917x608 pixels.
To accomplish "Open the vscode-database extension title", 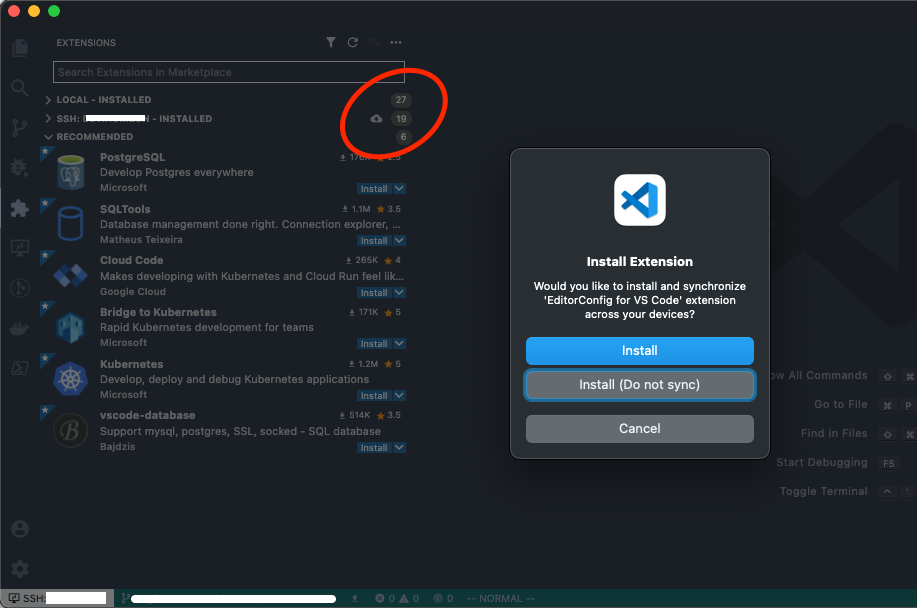I will coord(147,415).
